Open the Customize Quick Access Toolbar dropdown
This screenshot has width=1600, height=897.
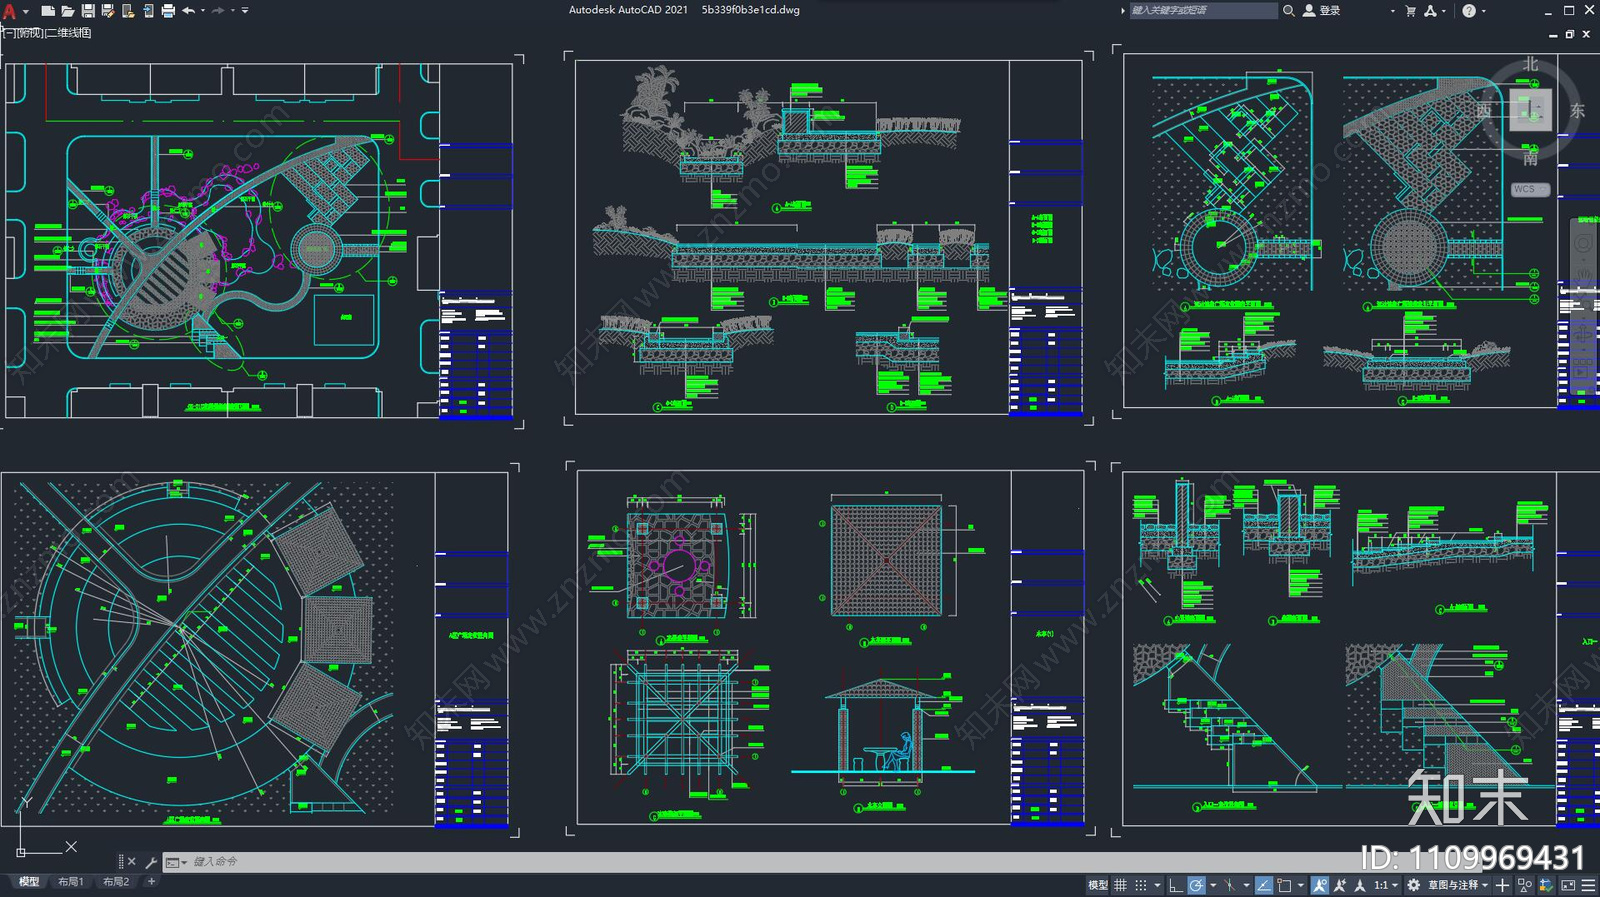tap(245, 11)
